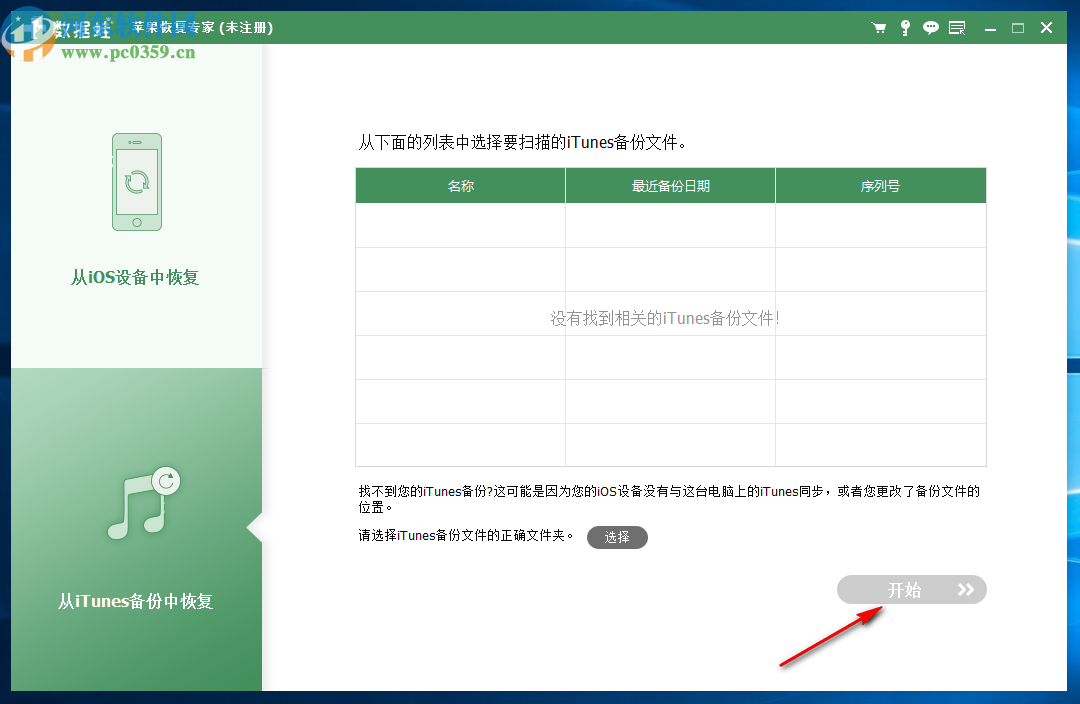Click the double-chevron arrow inside the 开始 button
The width and height of the screenshot is (1080, 704).
965,589
